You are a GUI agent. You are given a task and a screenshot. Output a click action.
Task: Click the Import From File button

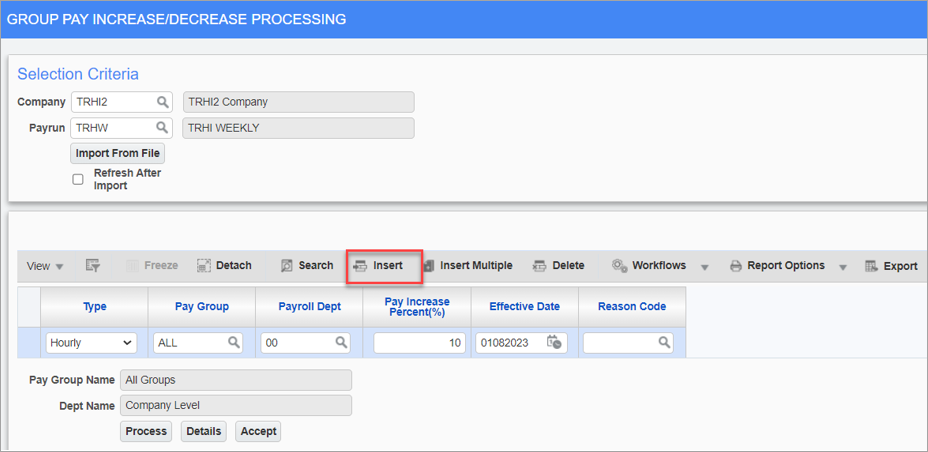(x=117, y=153)
